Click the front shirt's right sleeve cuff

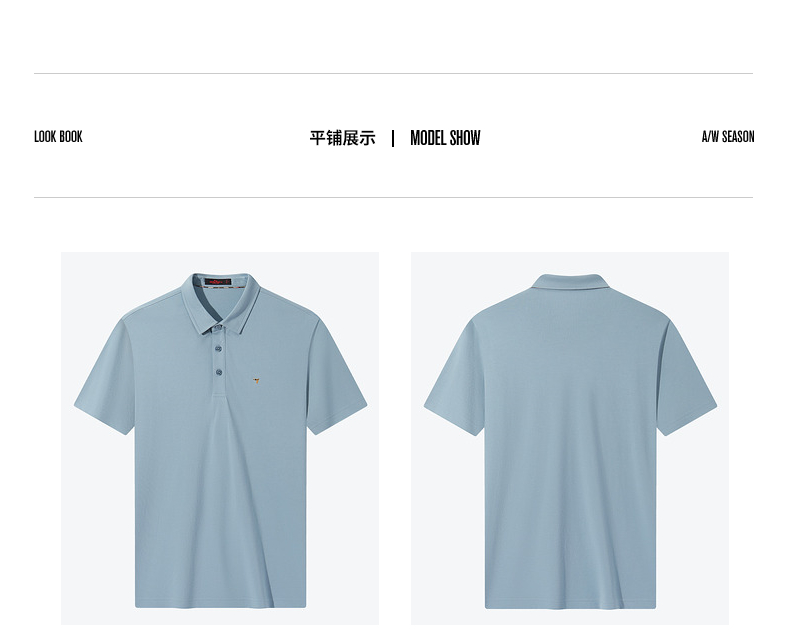tap(338, 418)
